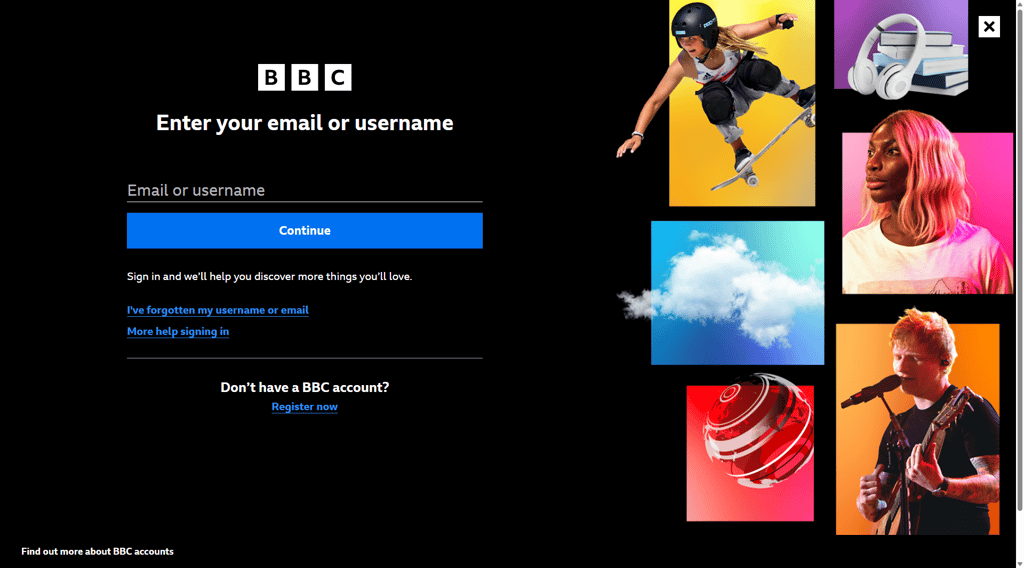Click the "Sign in and we'll help you discover" text
Image resolution: width=1024 pixels, height=568 pixels.
click(x=269, y=276)
